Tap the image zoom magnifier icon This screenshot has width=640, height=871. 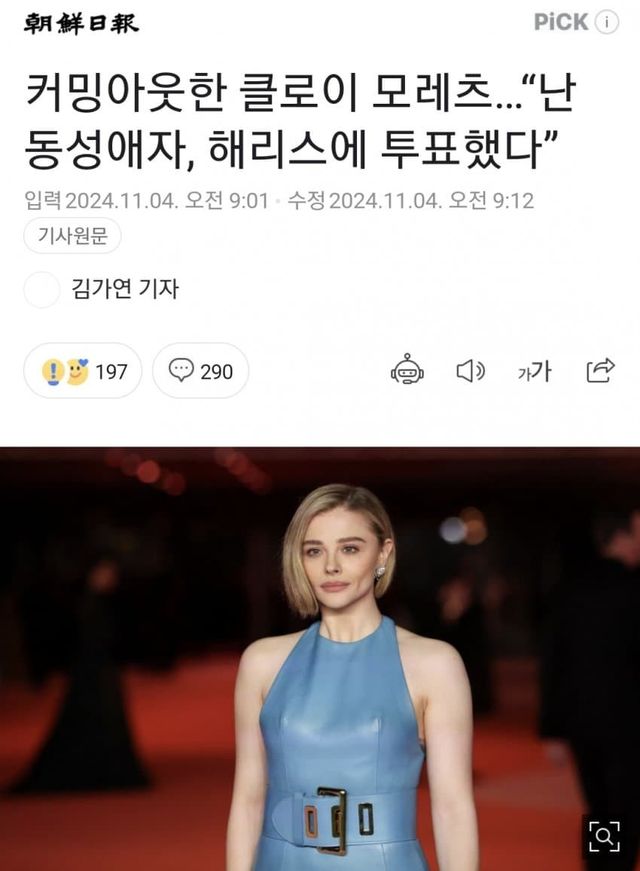click(x=605, y=835)
